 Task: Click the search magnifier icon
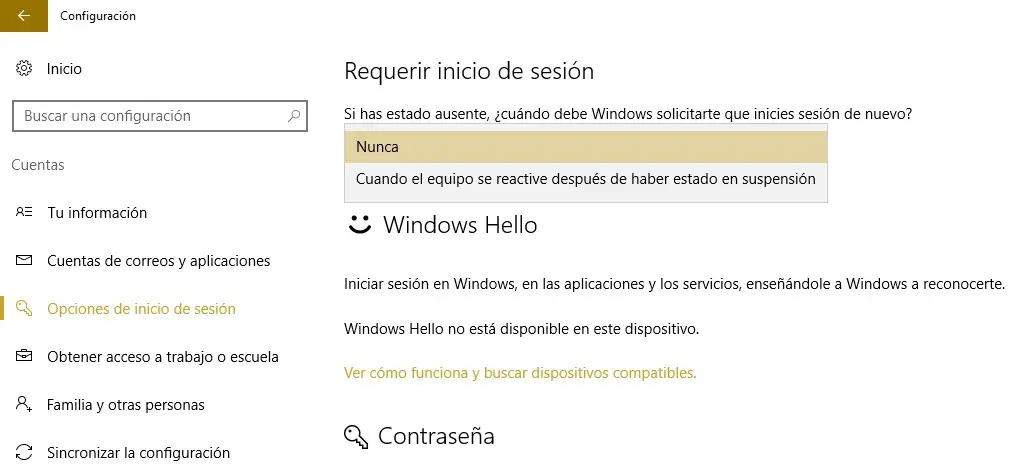pyautogui.click(x=294, y=116)
